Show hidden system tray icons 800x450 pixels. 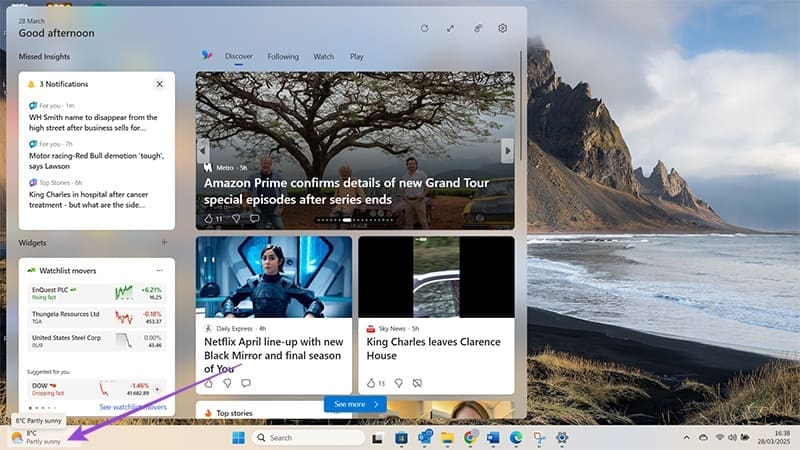tap(686, 437)
